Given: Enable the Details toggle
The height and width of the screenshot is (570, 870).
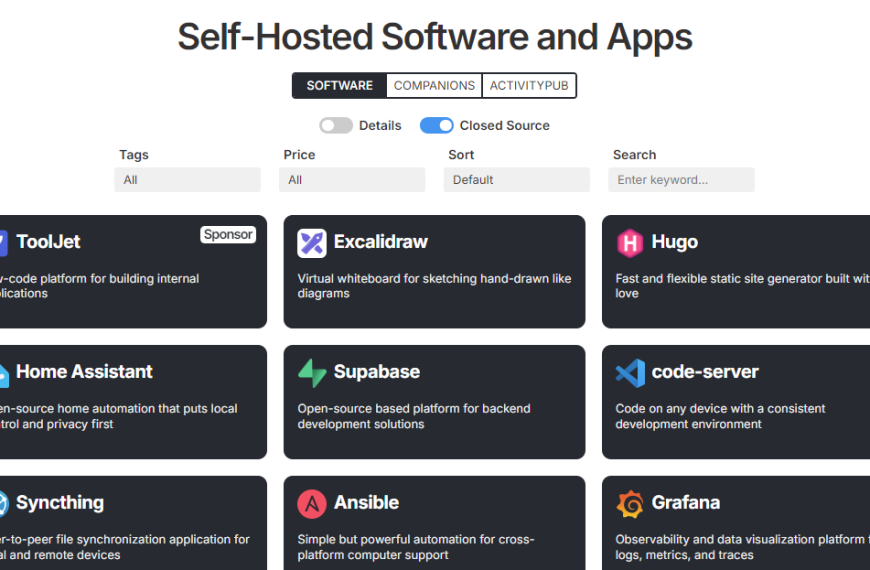Looking at the screenshot, I should [x=336, y=125].
